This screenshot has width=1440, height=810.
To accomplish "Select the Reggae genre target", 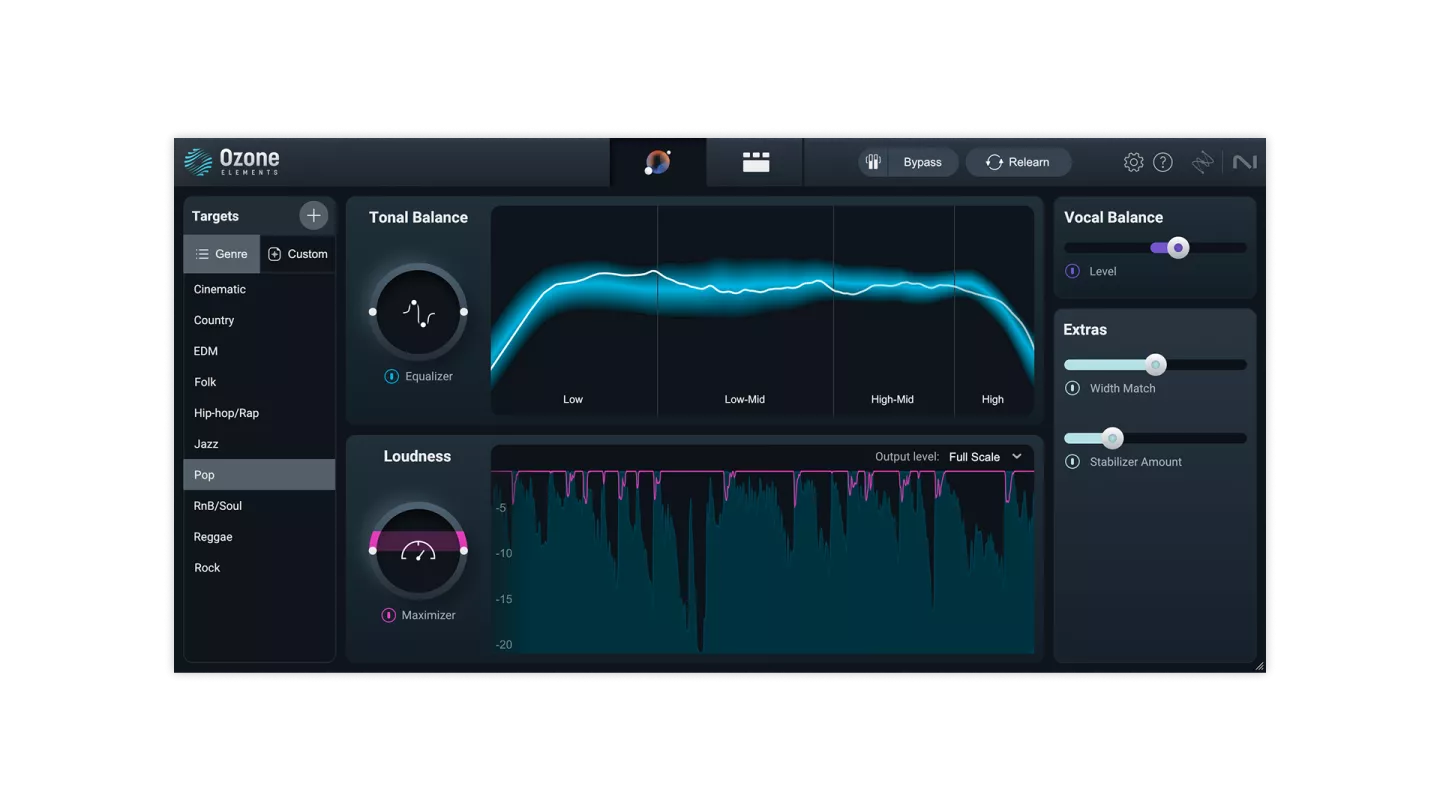I will tap(259, 537).
